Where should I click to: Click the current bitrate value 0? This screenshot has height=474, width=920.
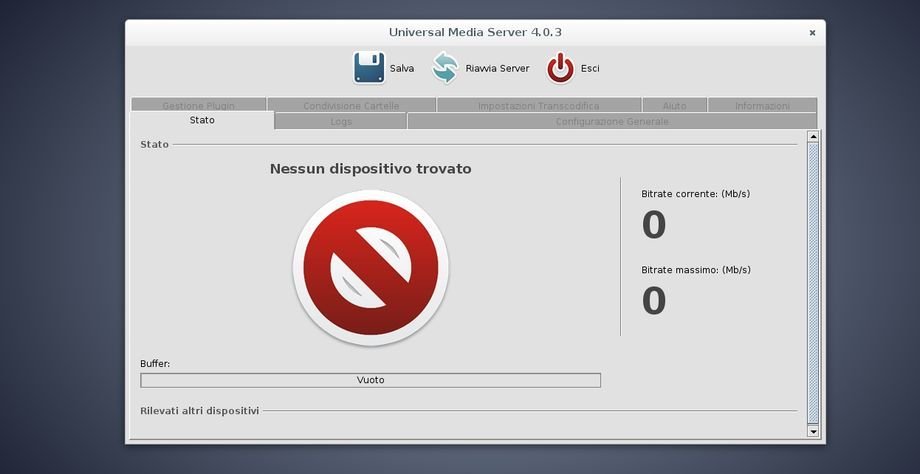tap(654, 225)
